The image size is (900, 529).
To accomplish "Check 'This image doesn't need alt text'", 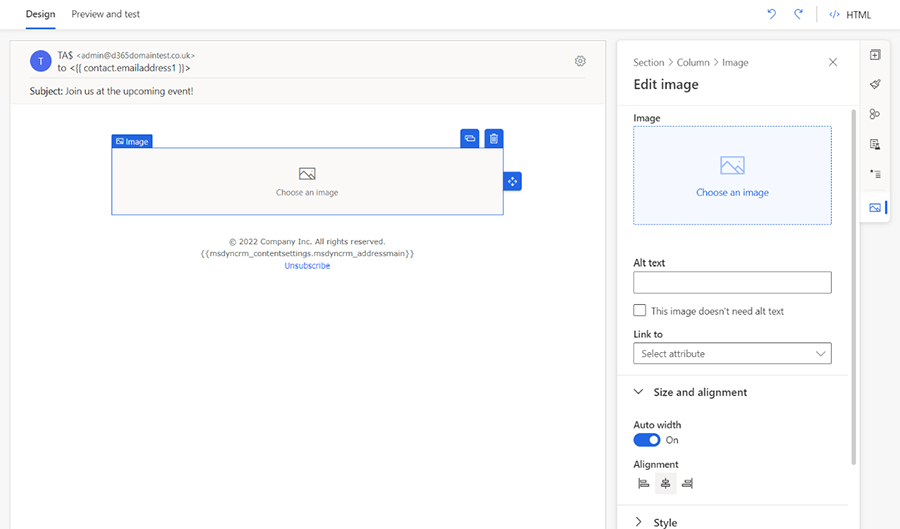I will 640,311.
